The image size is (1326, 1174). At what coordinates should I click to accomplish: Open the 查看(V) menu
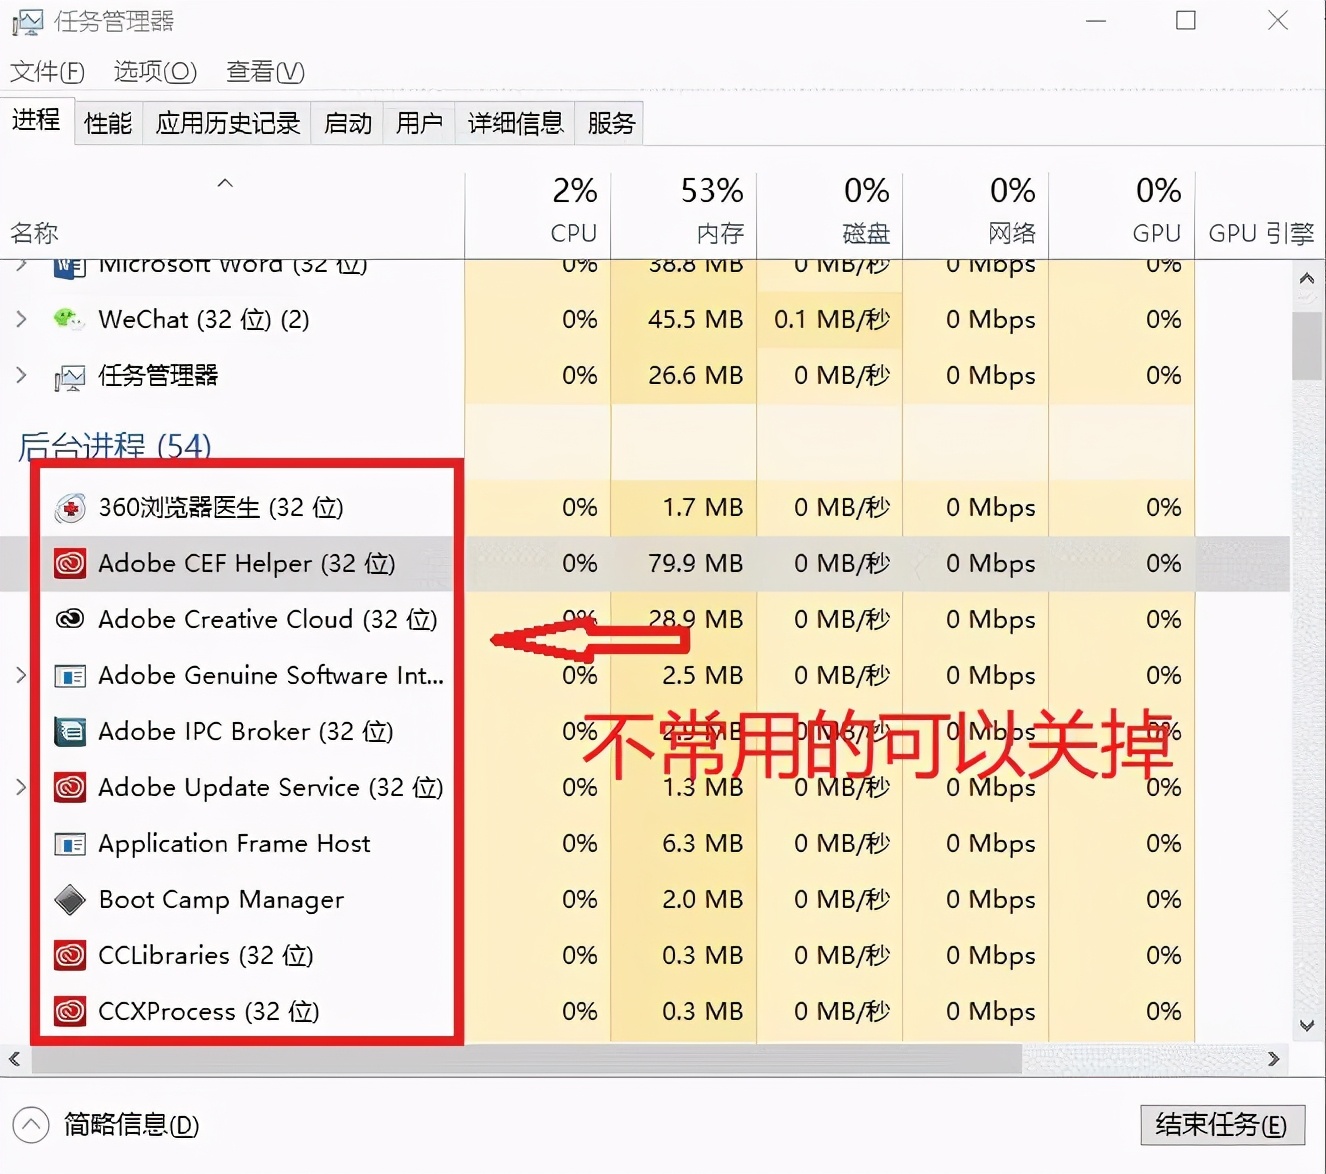click(x=264, y=71)
